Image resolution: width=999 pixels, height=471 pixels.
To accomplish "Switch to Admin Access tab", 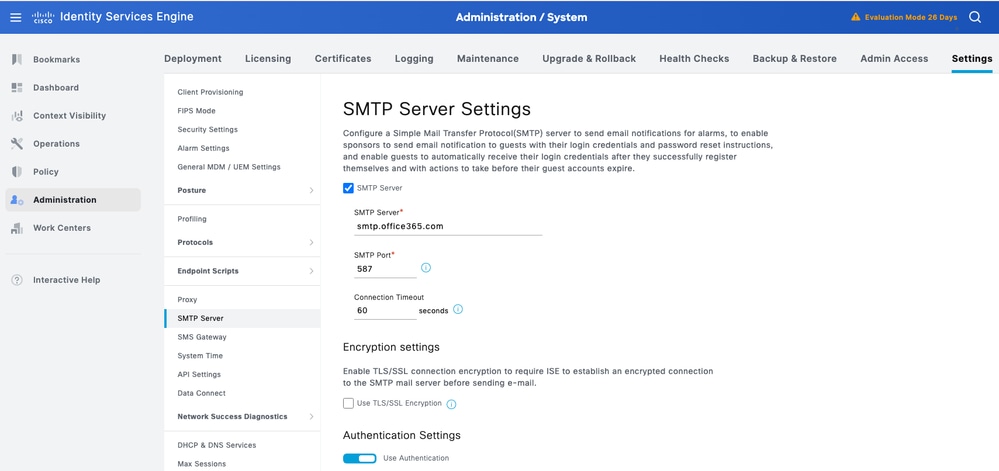I will 895,59.
